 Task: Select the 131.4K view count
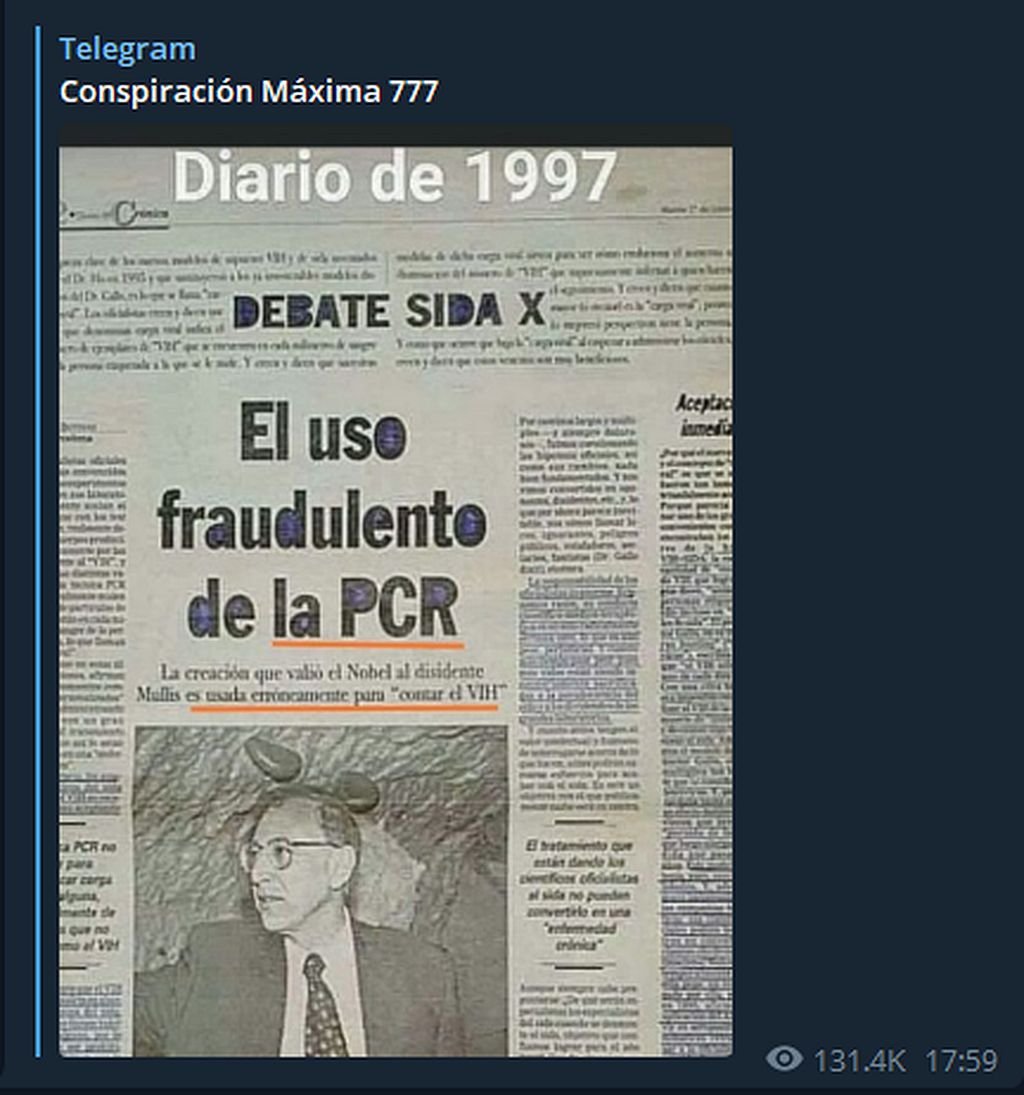point(859,1060)
